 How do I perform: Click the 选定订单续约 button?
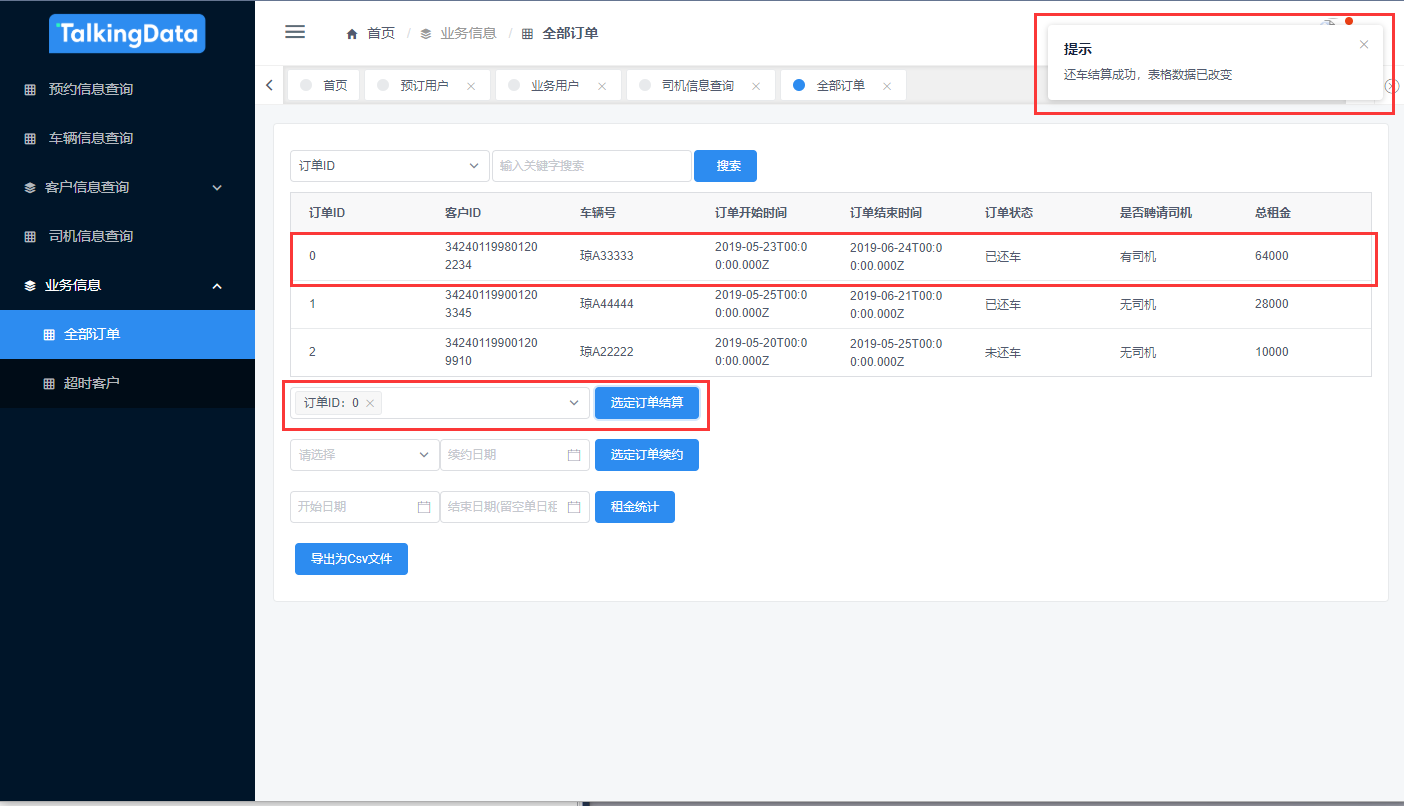pyautogui.click(x=647, y=455)
